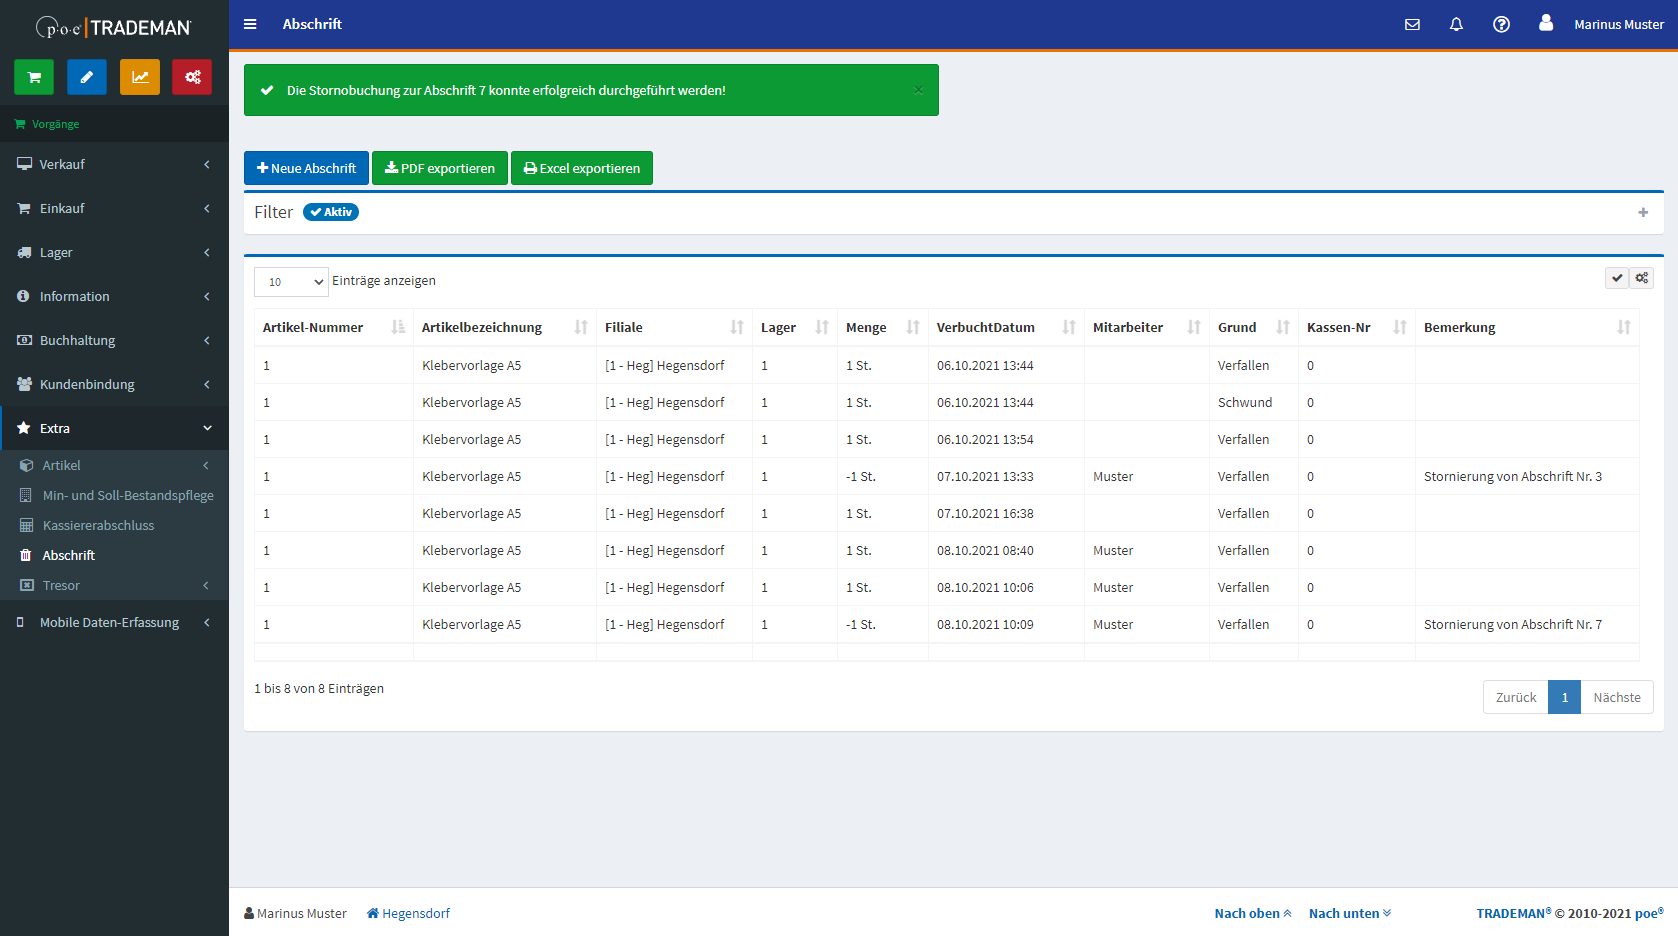Toggle the Aktiv filter badge
1678x936 pixels.
click(331, 212)
